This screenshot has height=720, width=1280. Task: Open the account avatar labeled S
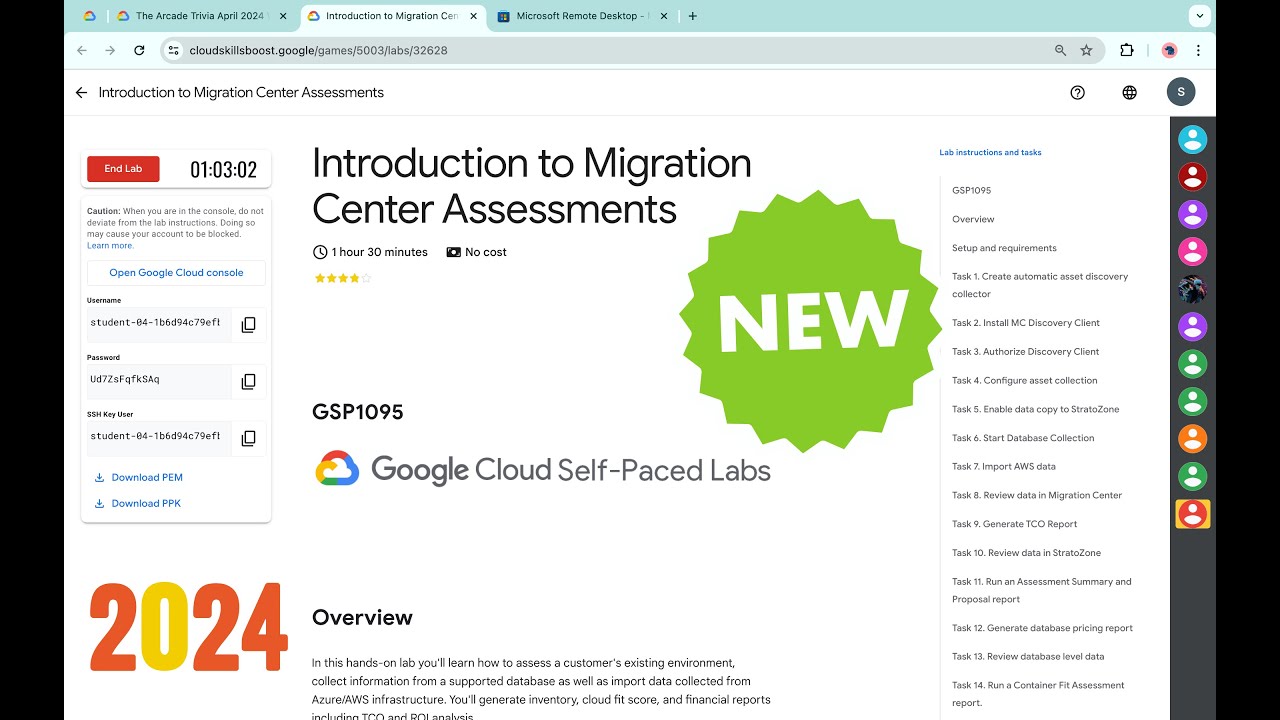click(1181, 92)
